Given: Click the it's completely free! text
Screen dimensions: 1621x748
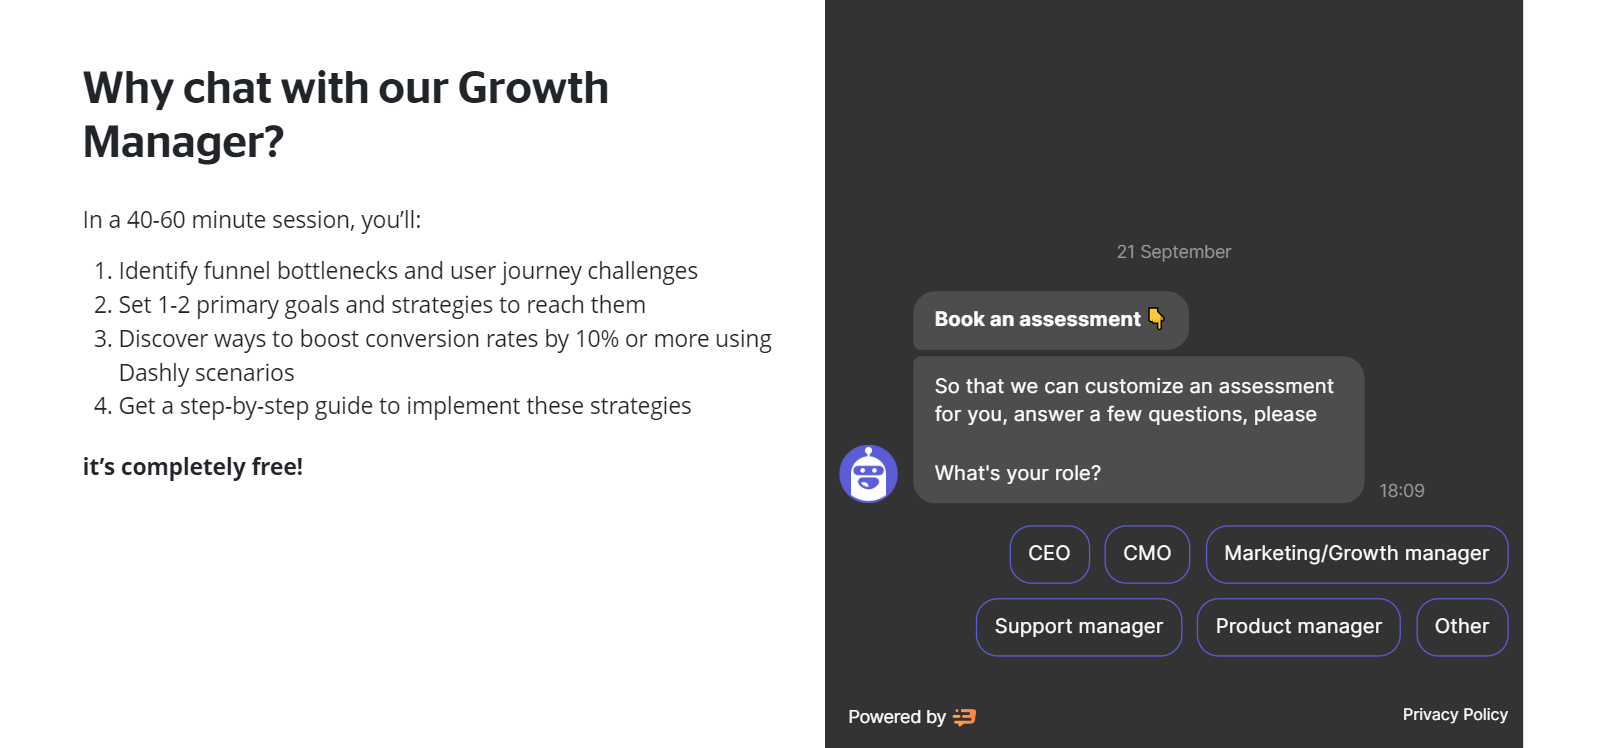Looking at the screenshot, I should point(193,467).
